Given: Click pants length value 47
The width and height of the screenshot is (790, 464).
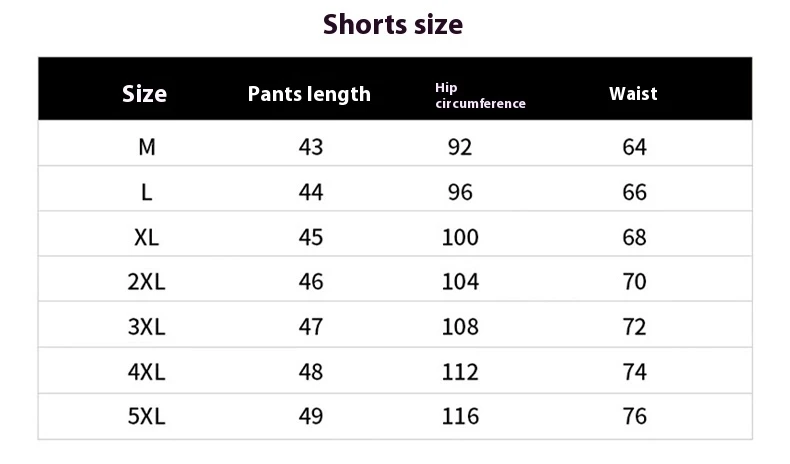Looking at the screenshot, I should pyautogui.click(x=311, y=327).
